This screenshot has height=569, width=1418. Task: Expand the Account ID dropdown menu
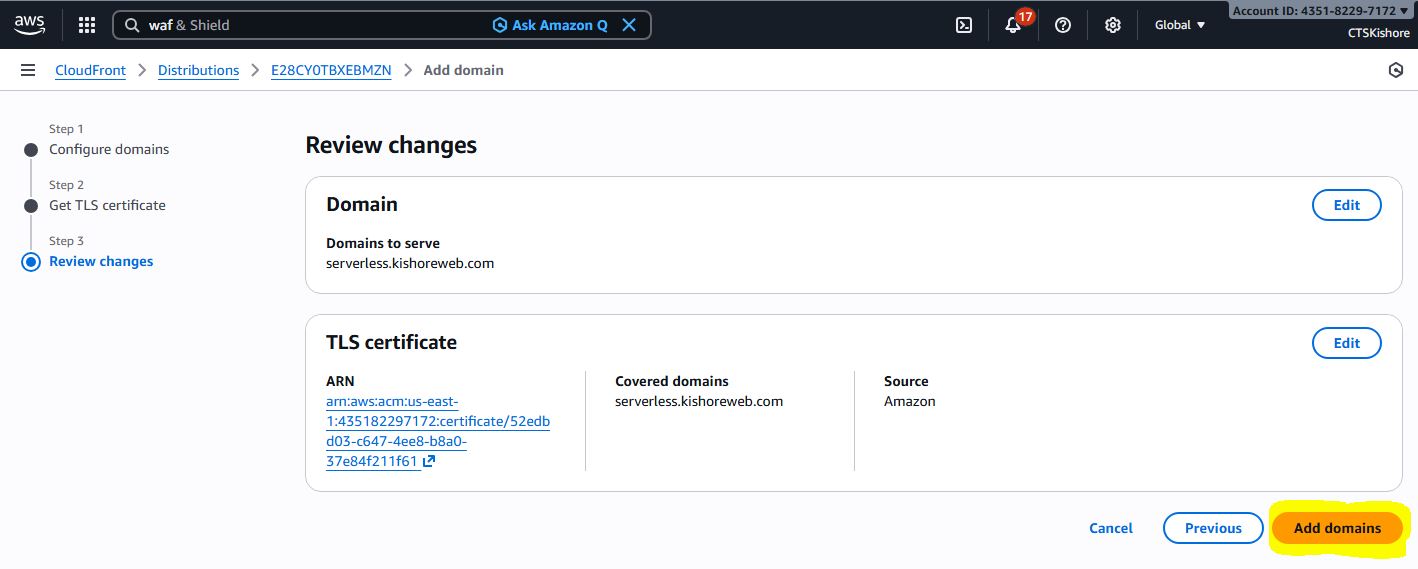click(1320, 11)
